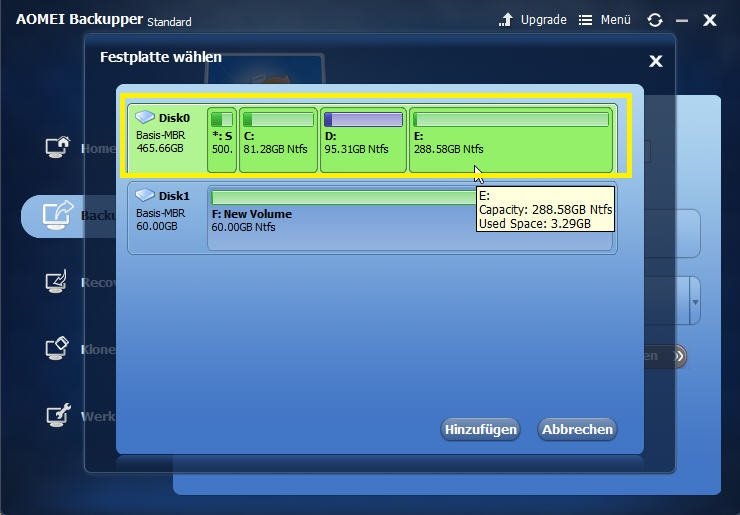Click the Festplatte wählen dialog title
This screenshot has height=515, width=740.
(x=161, y=57)
